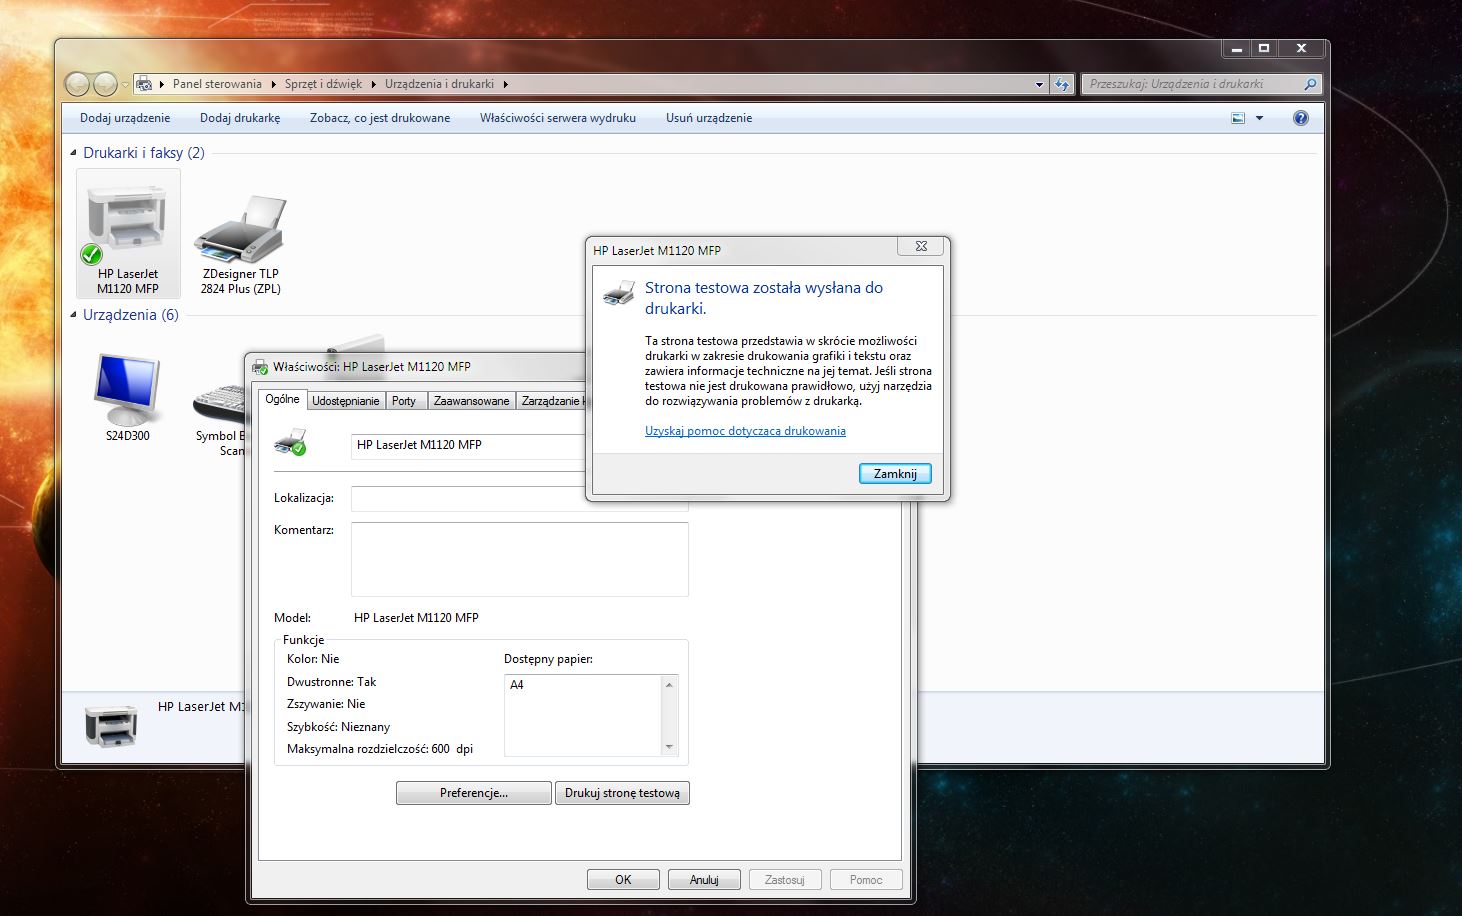Screen dimensions: 1462x916
Task: Click the Komentarz text area
Action: (x=520, y=559)
